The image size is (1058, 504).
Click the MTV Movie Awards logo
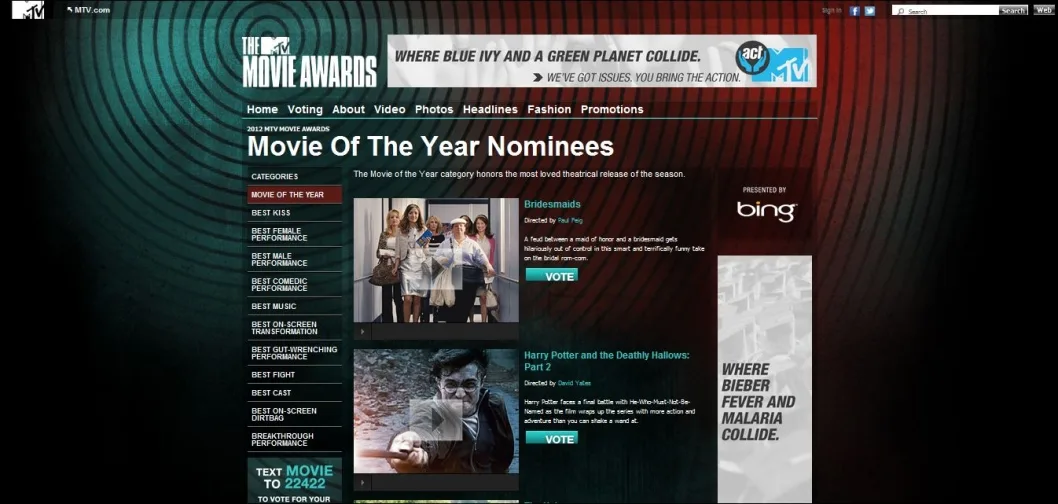[309, 62]
